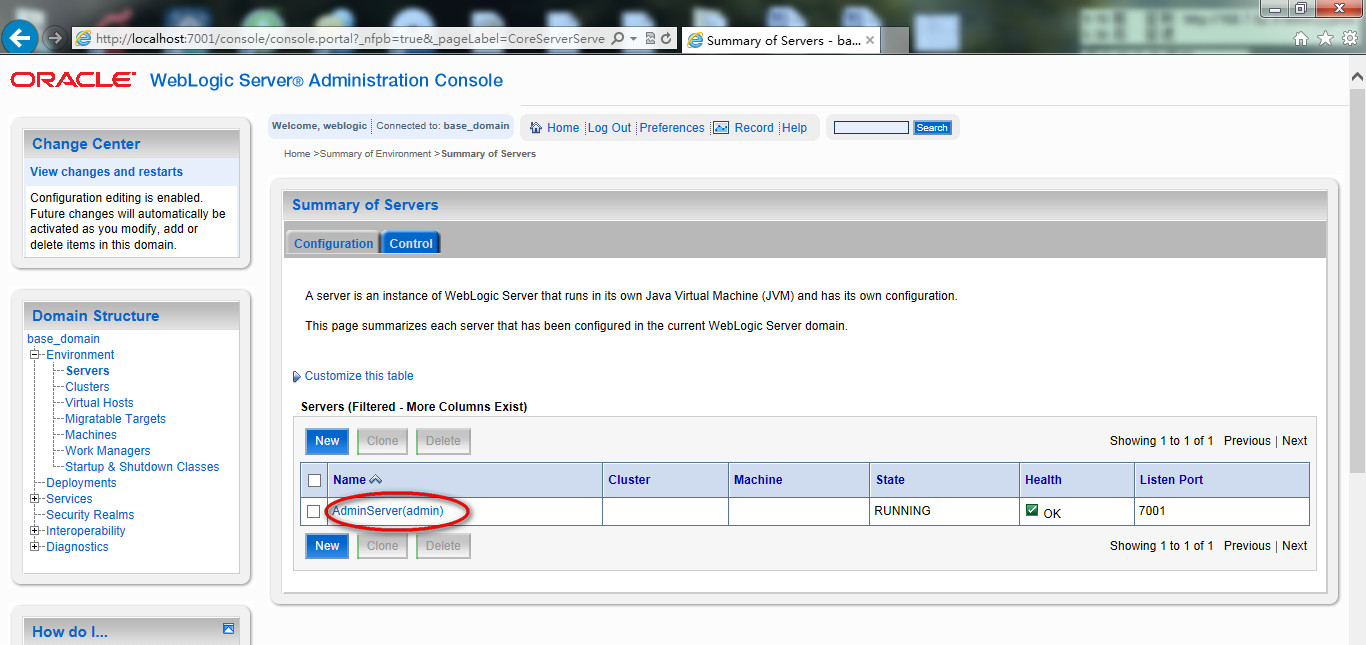Click the Cluster column header
This screenshot has height=645, width=1366.
629,480
